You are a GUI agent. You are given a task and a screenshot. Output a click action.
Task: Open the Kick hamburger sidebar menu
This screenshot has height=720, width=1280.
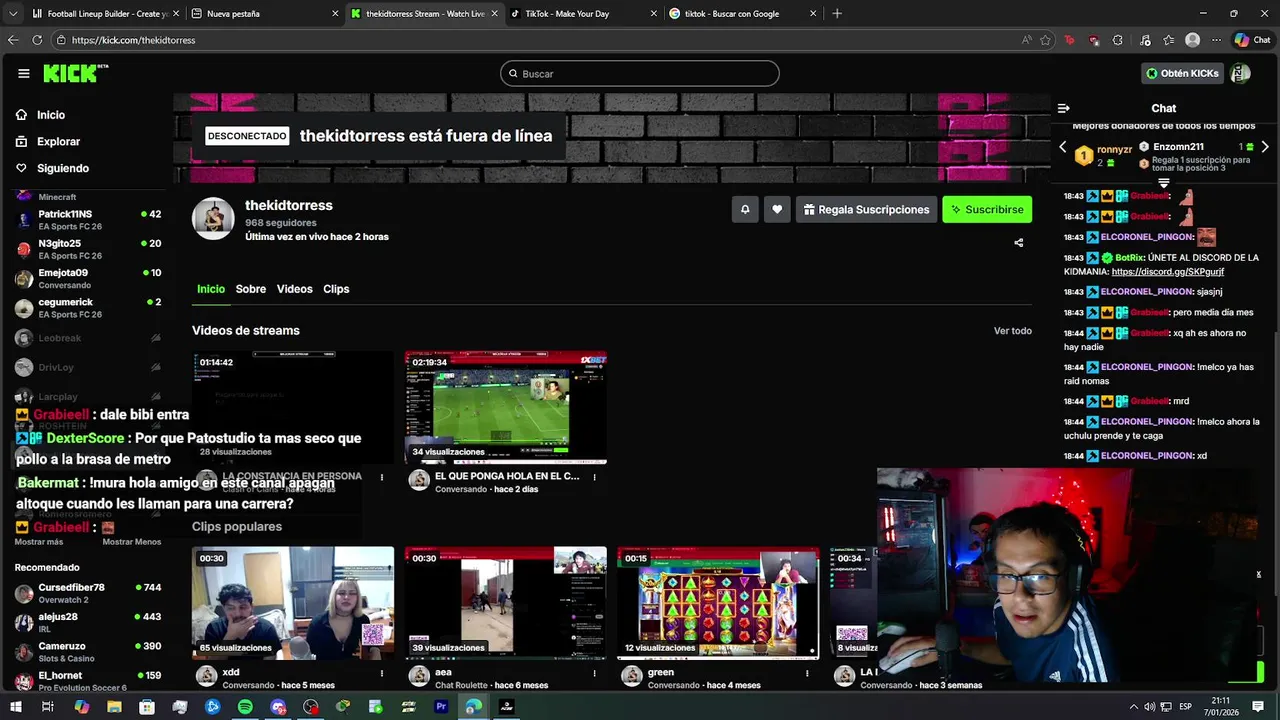24,73
